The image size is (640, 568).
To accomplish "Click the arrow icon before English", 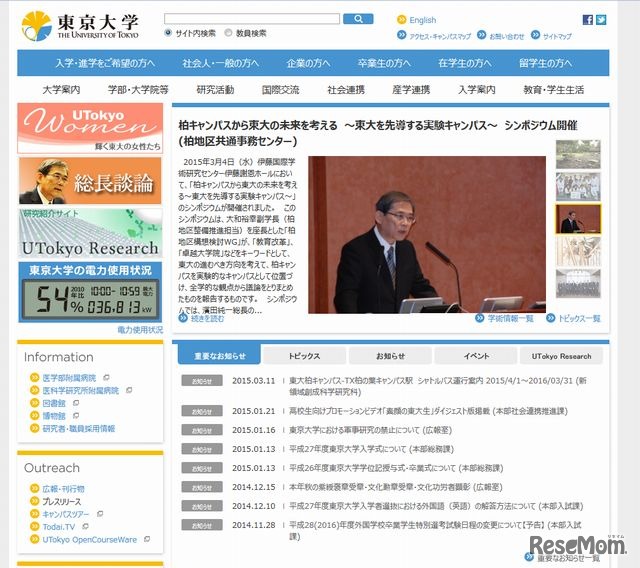I will click(x=402, y=19).
